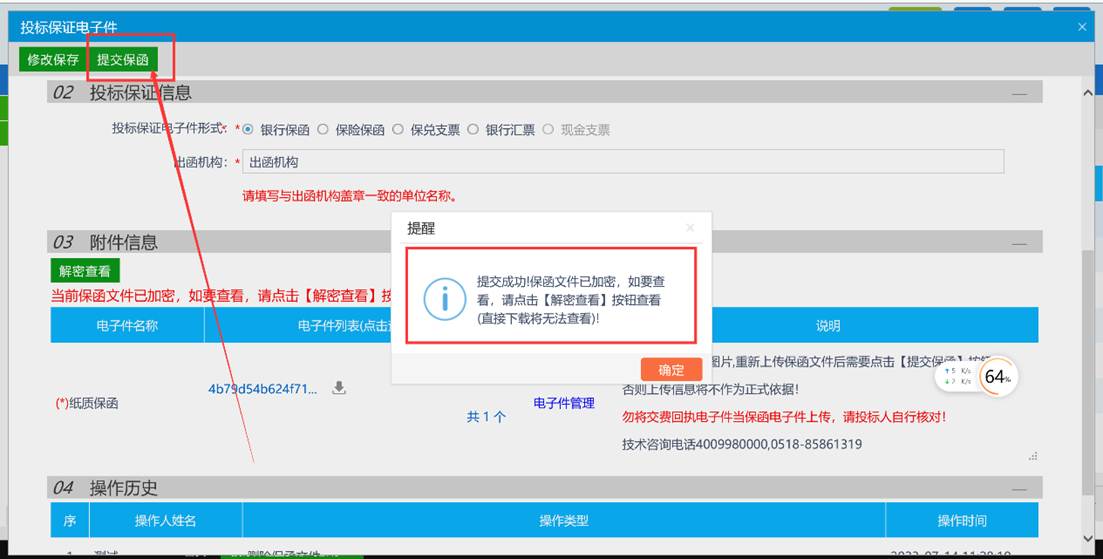This screenshot has height=559, width=1103.
Task: Click the info icon in the reminder dialog
Action: click(443, 298)
